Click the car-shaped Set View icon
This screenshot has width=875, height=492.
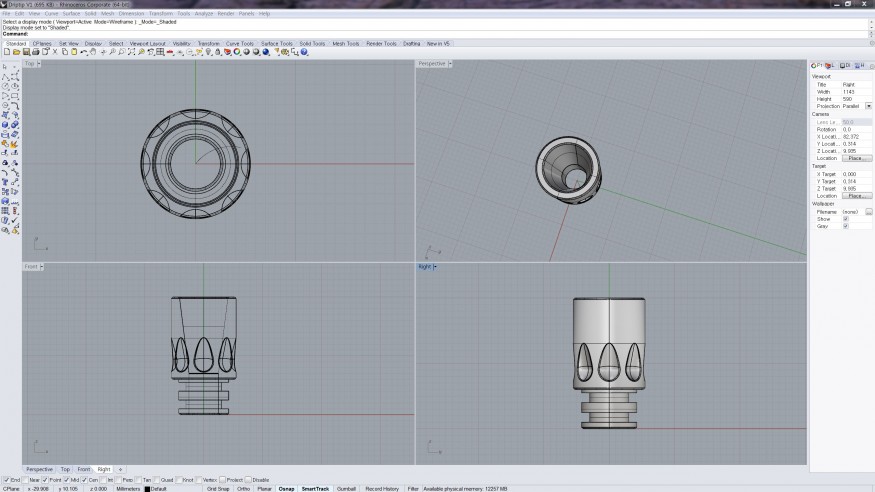[x=170, y=52]
